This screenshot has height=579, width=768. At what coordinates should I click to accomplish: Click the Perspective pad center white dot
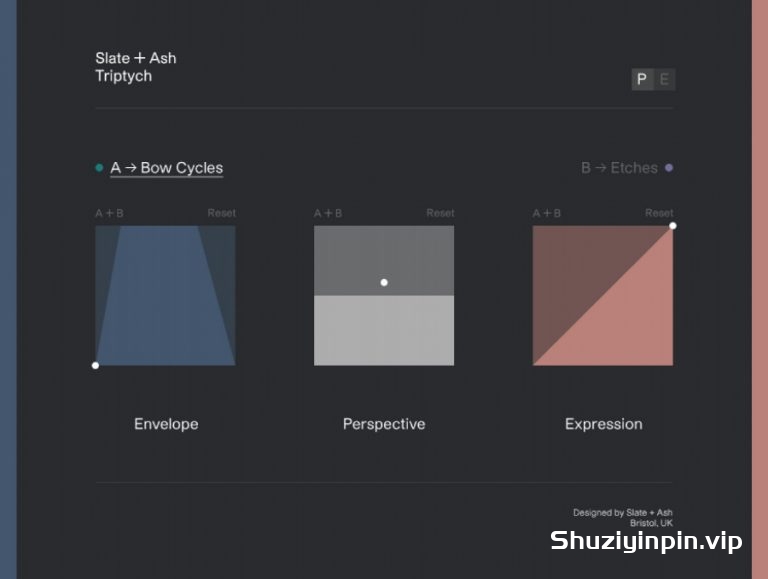click(384, 283)
